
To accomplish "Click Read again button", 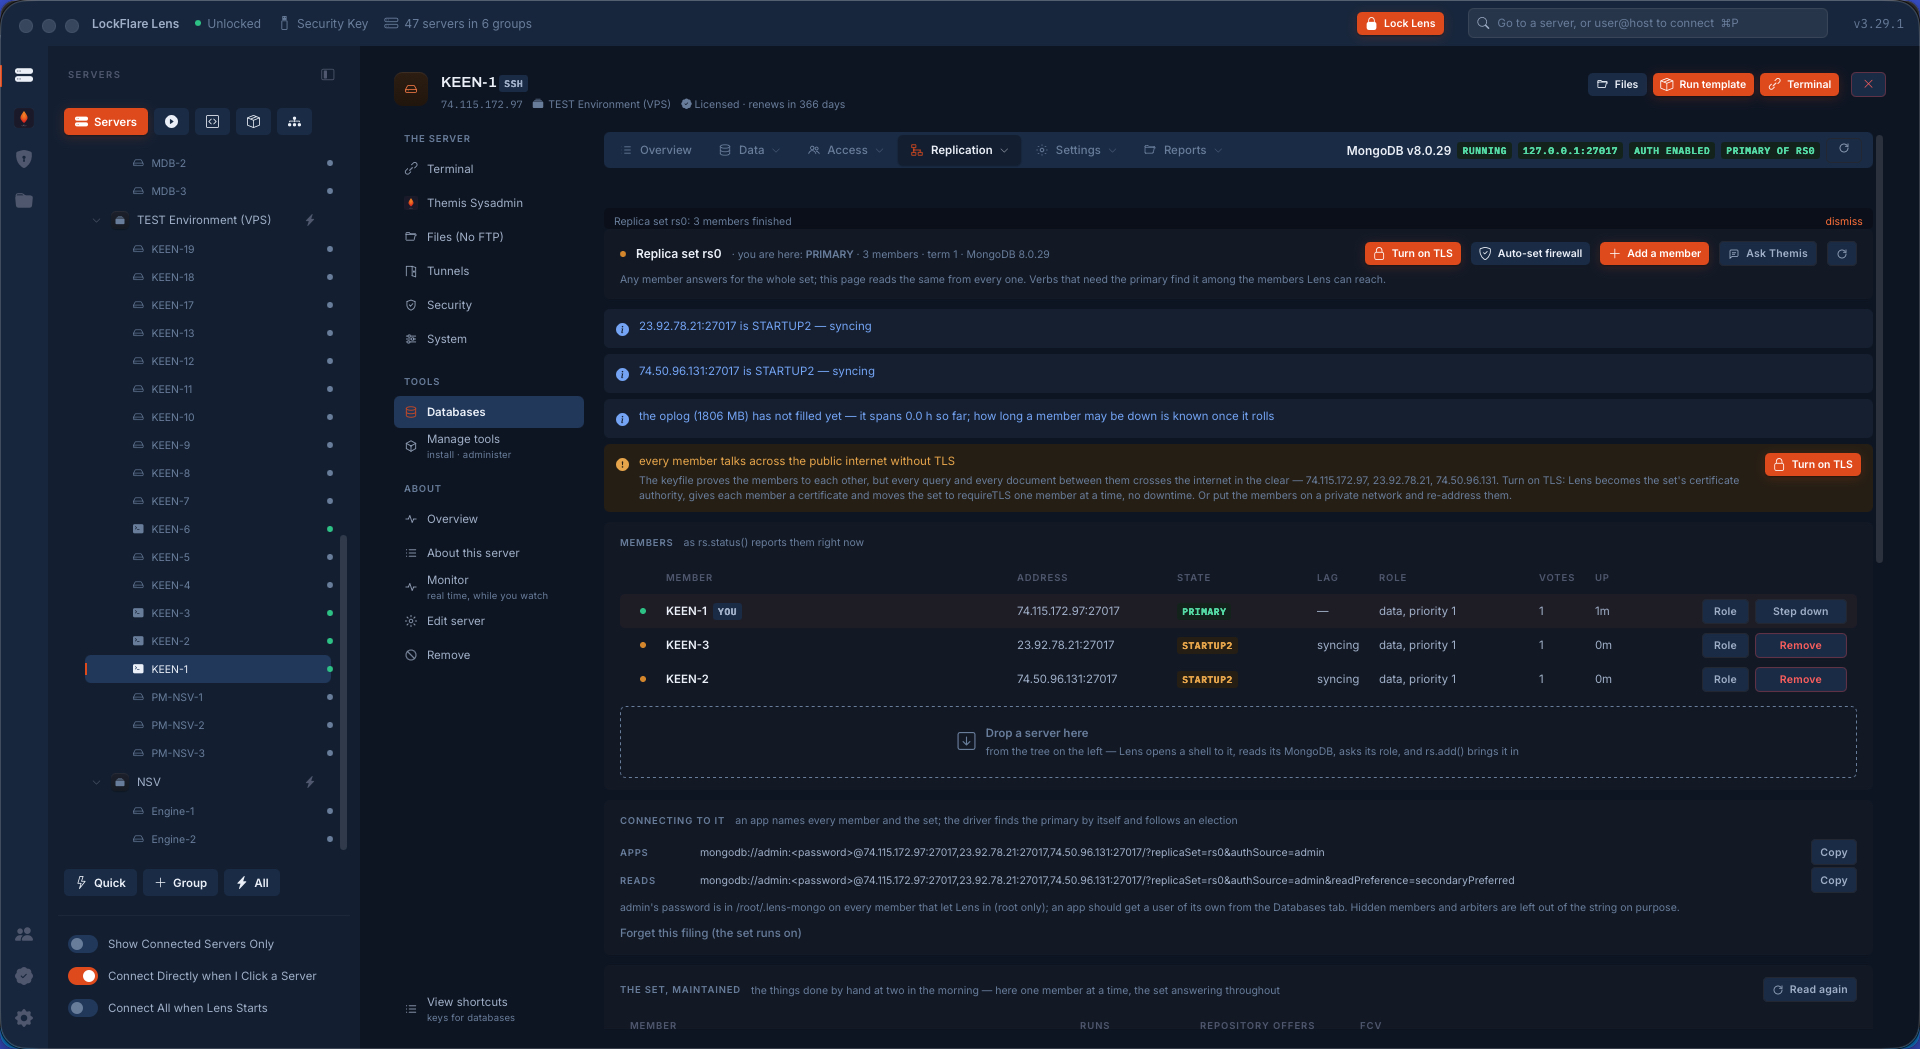I will (1810, 989).
